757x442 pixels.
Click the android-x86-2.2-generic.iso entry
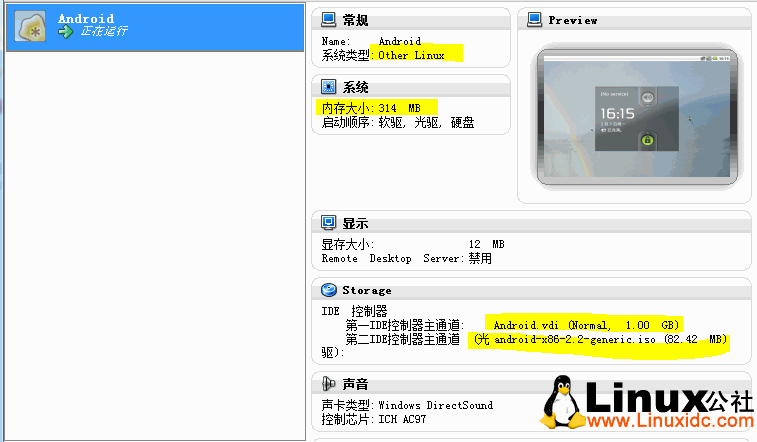pos(600,340)
